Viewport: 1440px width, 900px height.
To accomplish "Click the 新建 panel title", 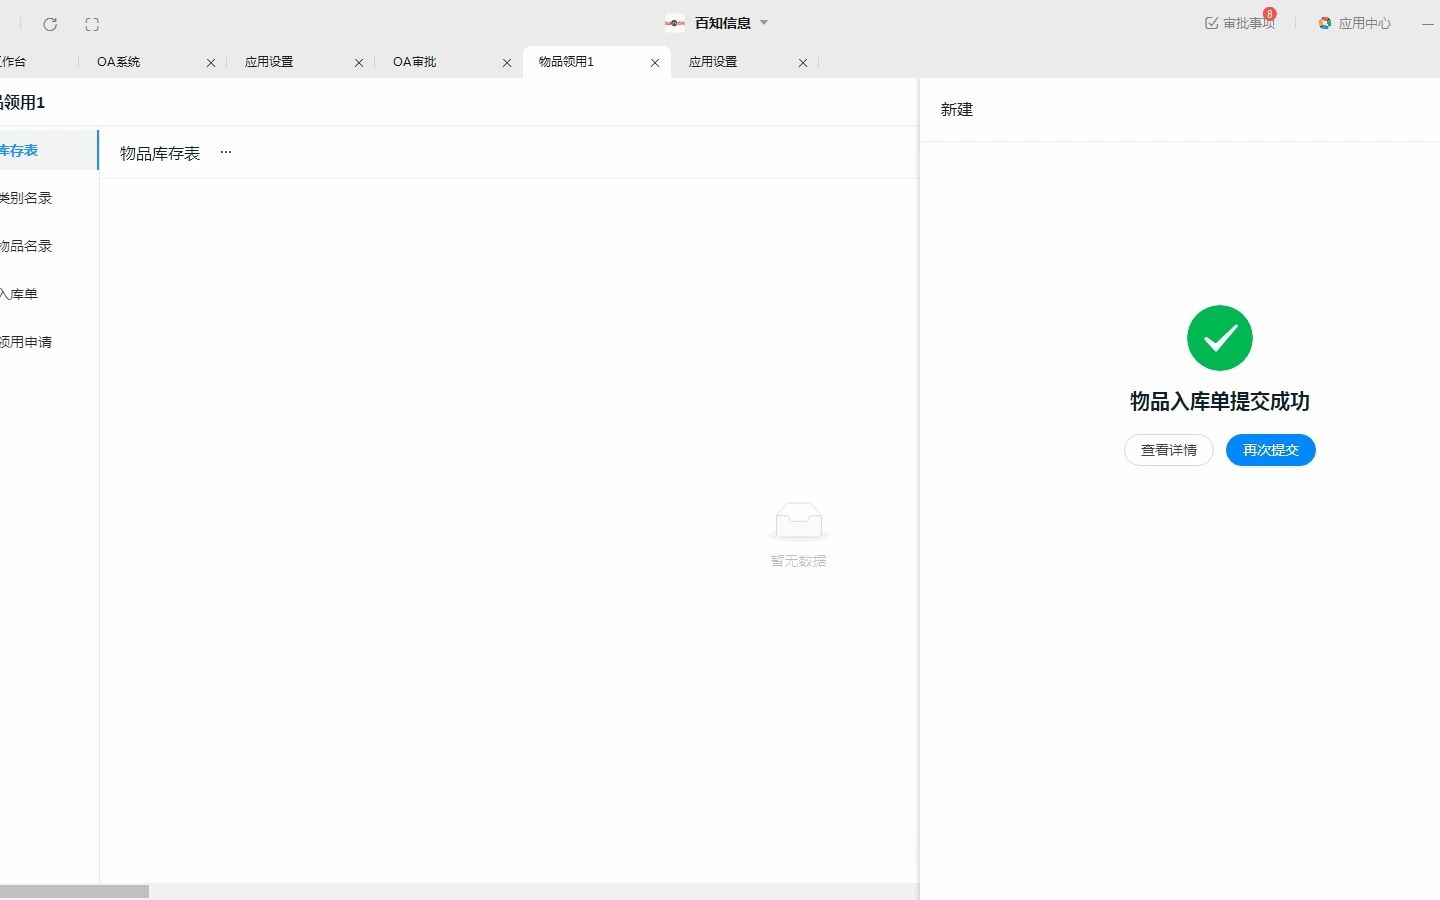I will click(957, 110).
